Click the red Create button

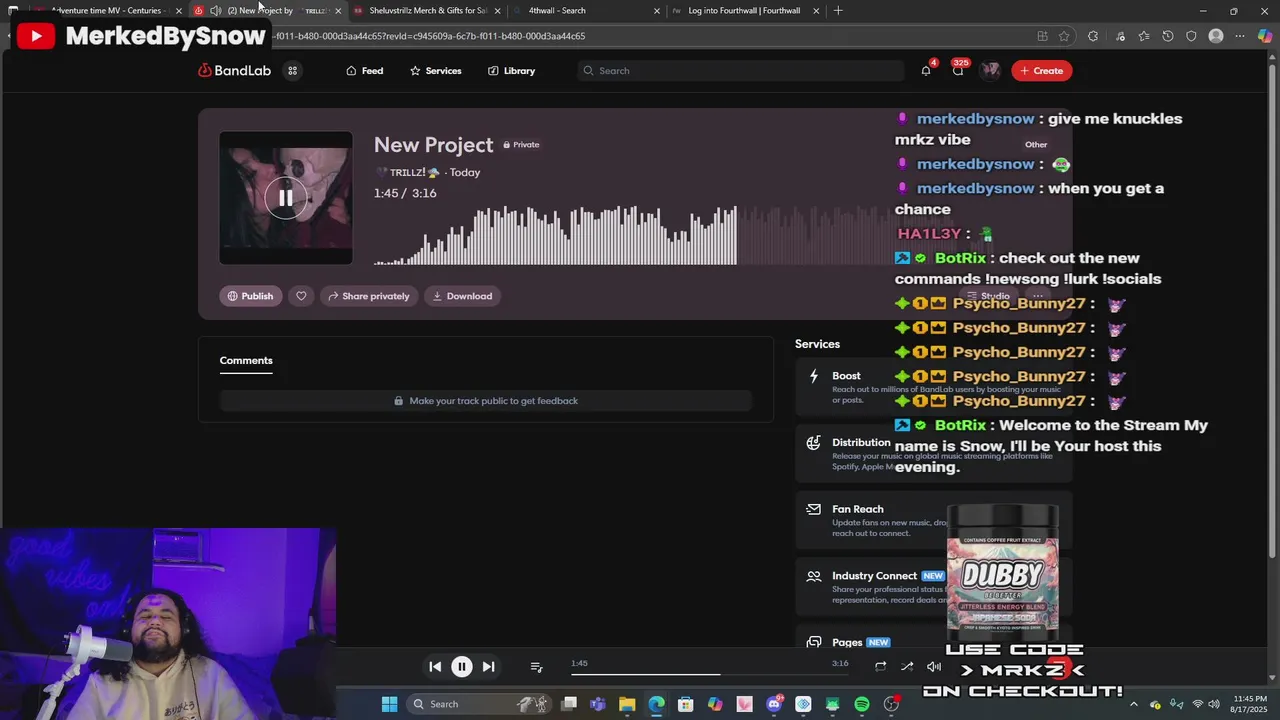(x=1041, y=71)
